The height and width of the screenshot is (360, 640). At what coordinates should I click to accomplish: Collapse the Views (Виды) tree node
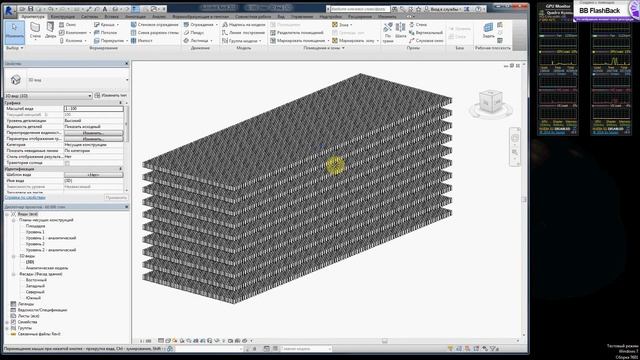click(7, 214)
